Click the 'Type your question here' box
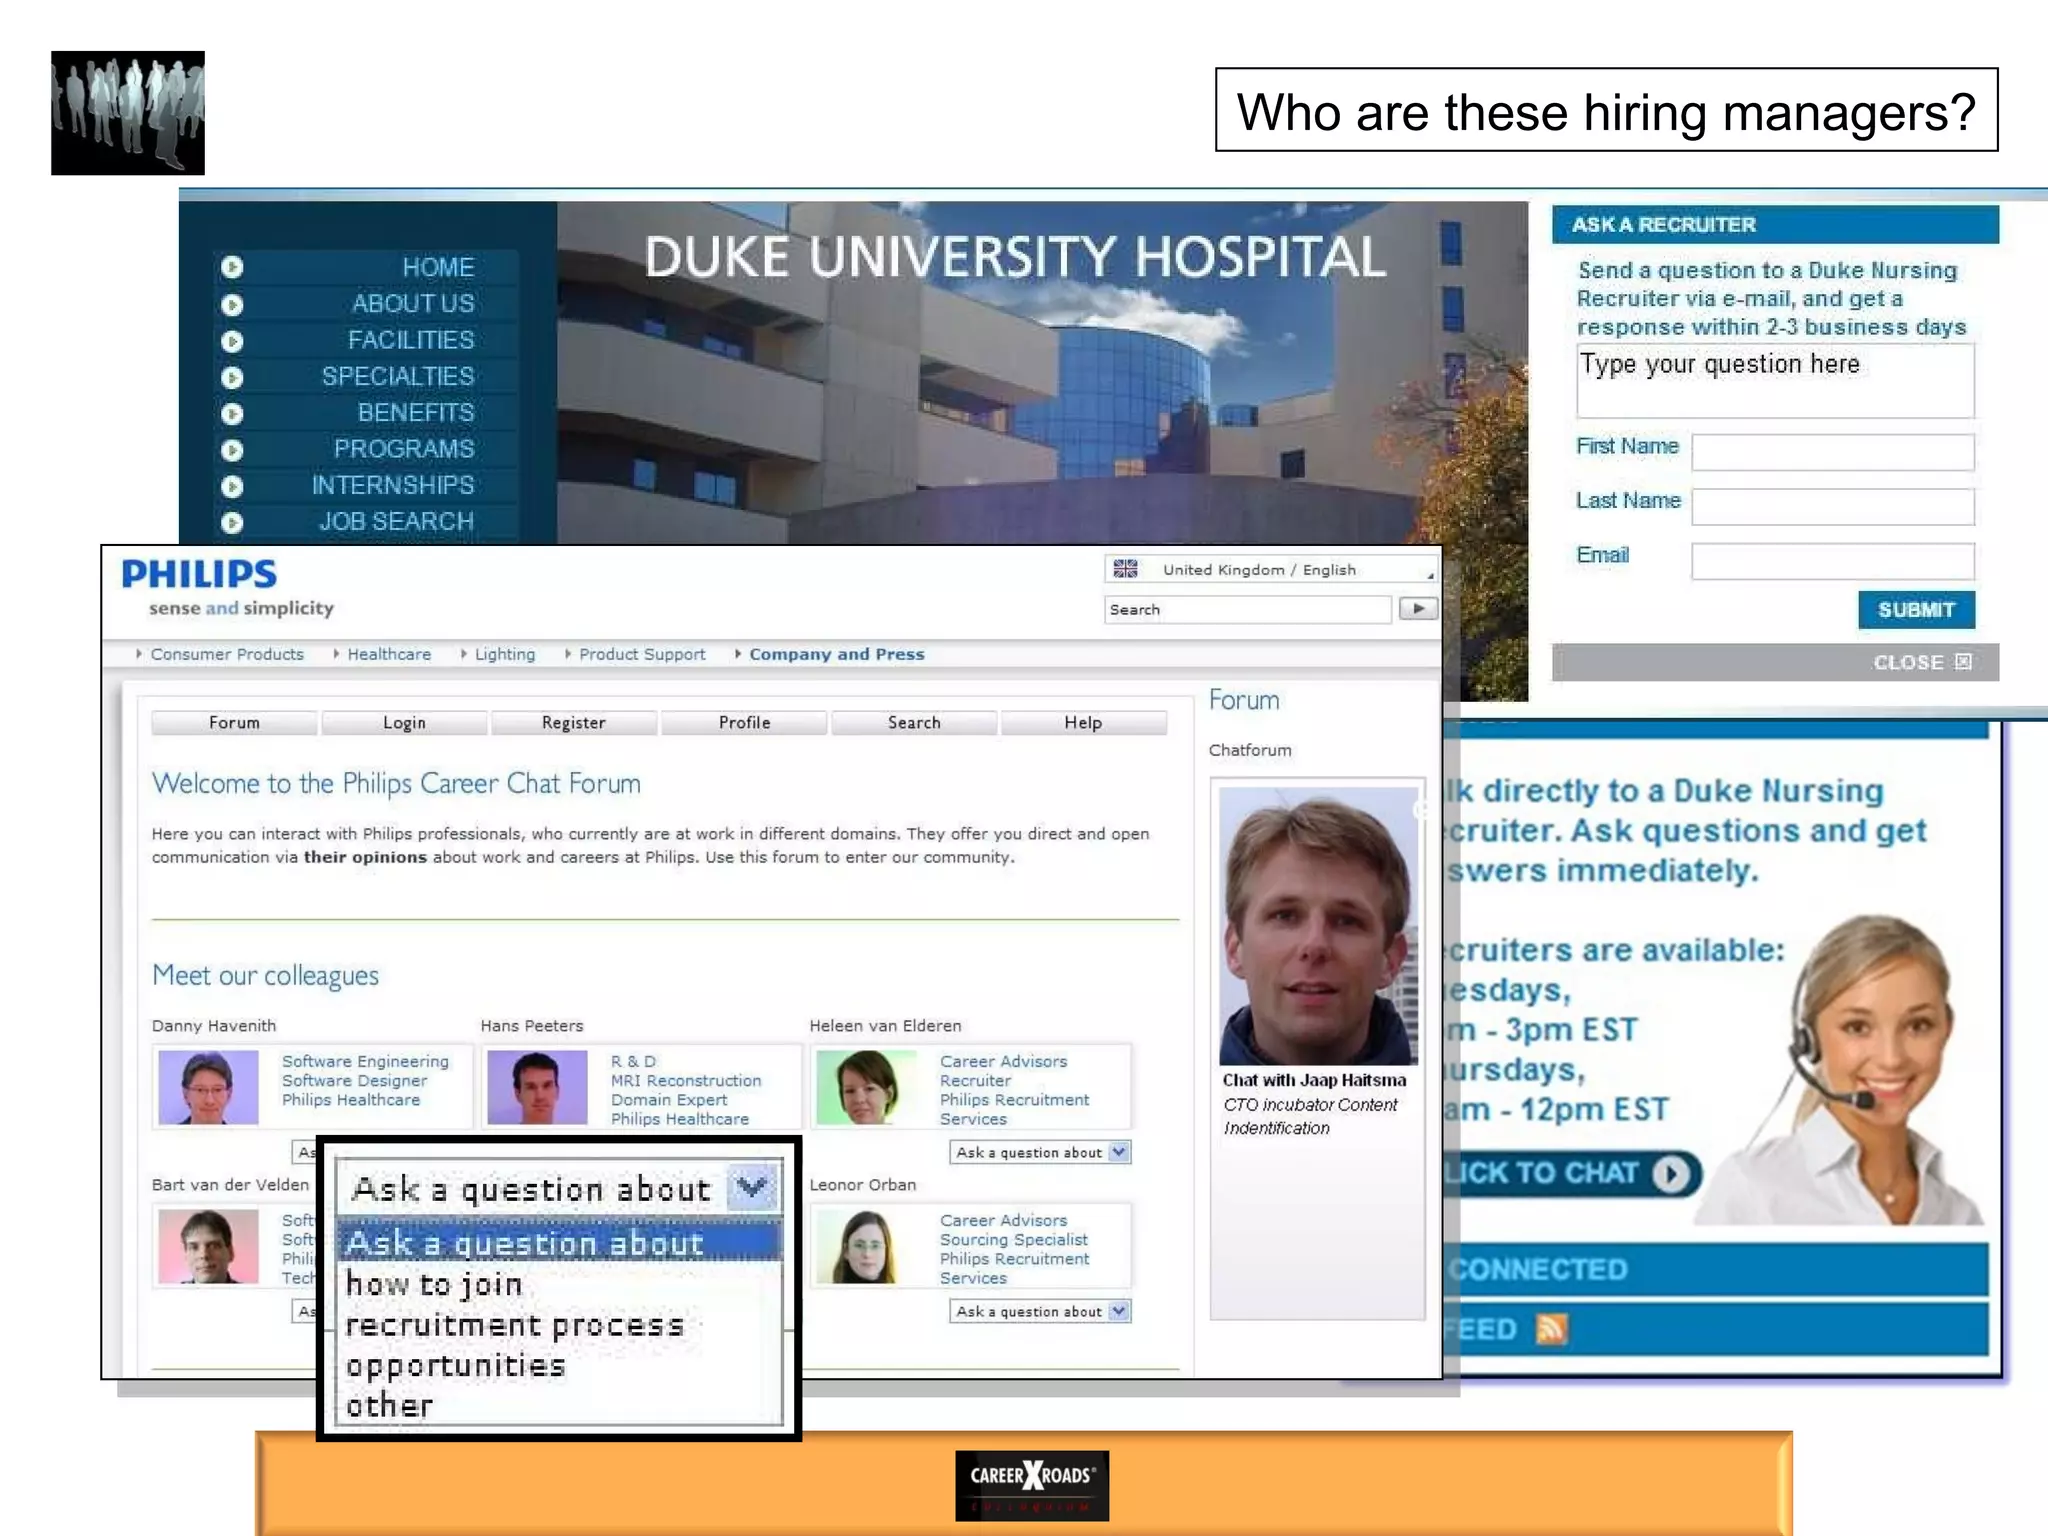Viewport: 2048px width, 1536px height. click(x=1775, y=381)
